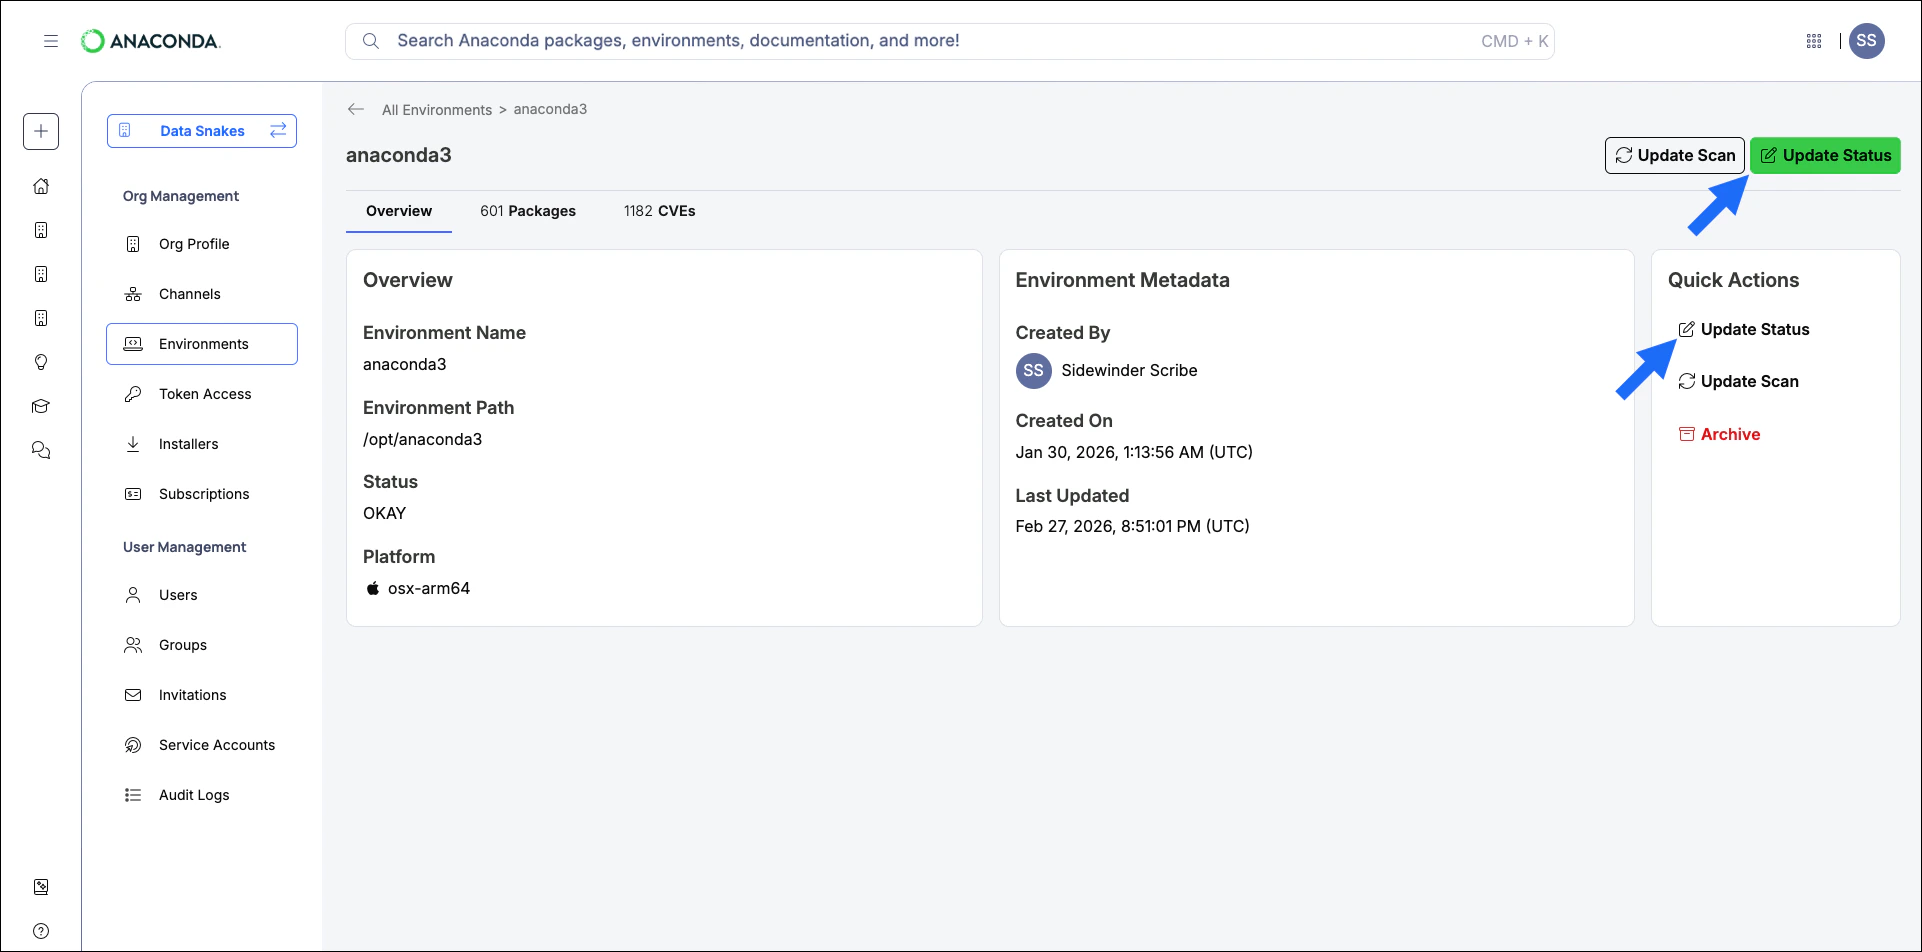Choose Update Status under Quick Actions
Image resolution: width=1922 pixels, height=952 pixels.
(1744, 329)
